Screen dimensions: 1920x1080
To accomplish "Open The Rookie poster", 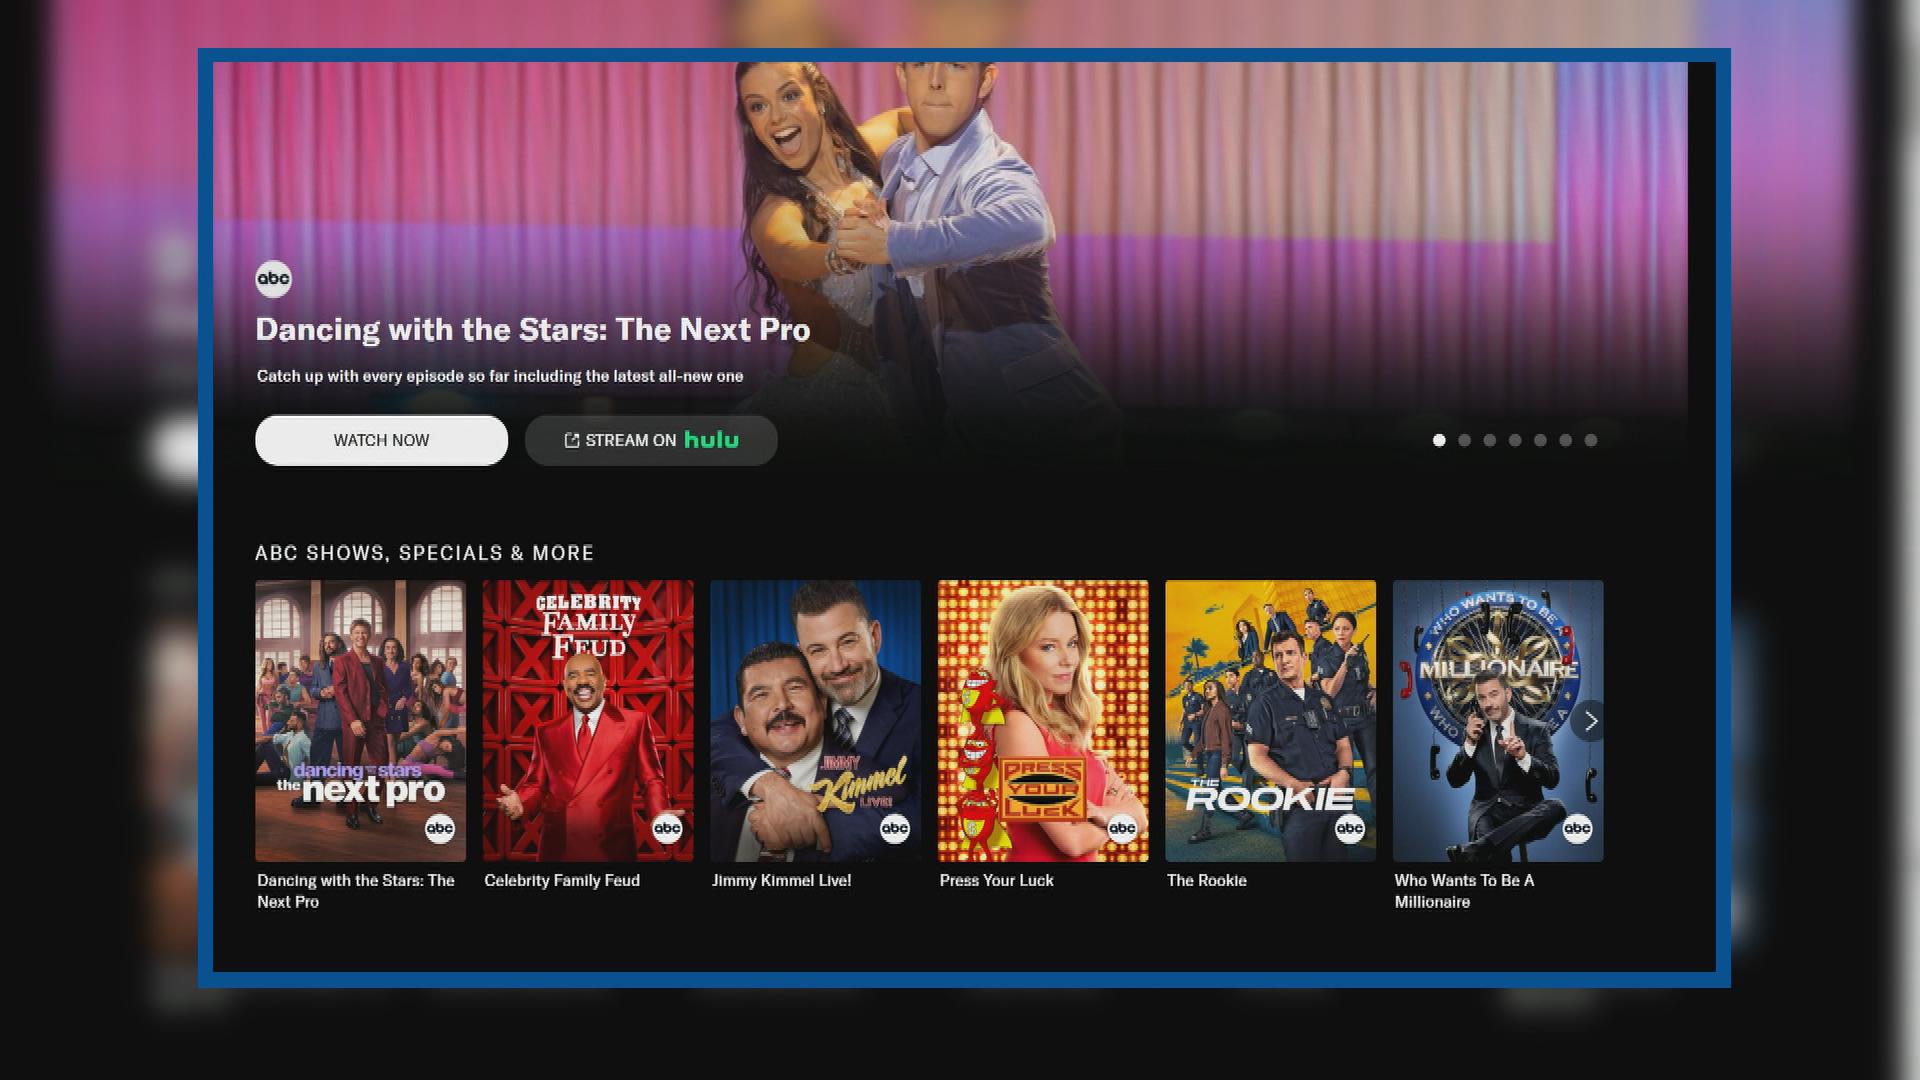I will tap(1270, 721).
